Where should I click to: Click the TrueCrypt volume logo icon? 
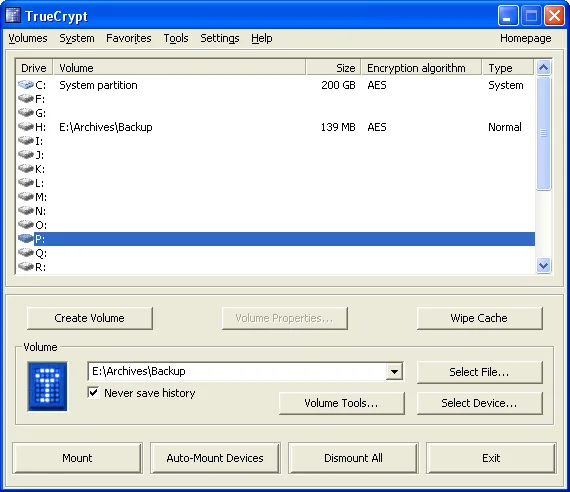click(47, 386)
